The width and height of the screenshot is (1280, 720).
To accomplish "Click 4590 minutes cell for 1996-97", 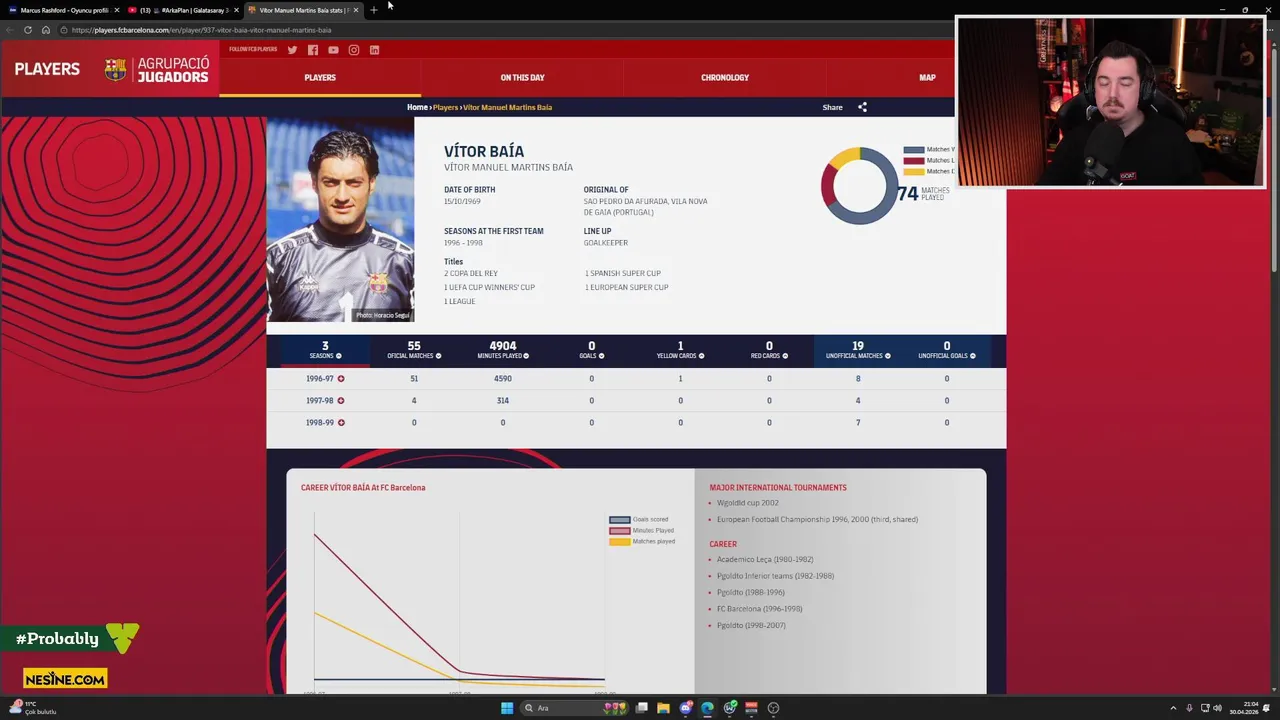I will [503, 379].
